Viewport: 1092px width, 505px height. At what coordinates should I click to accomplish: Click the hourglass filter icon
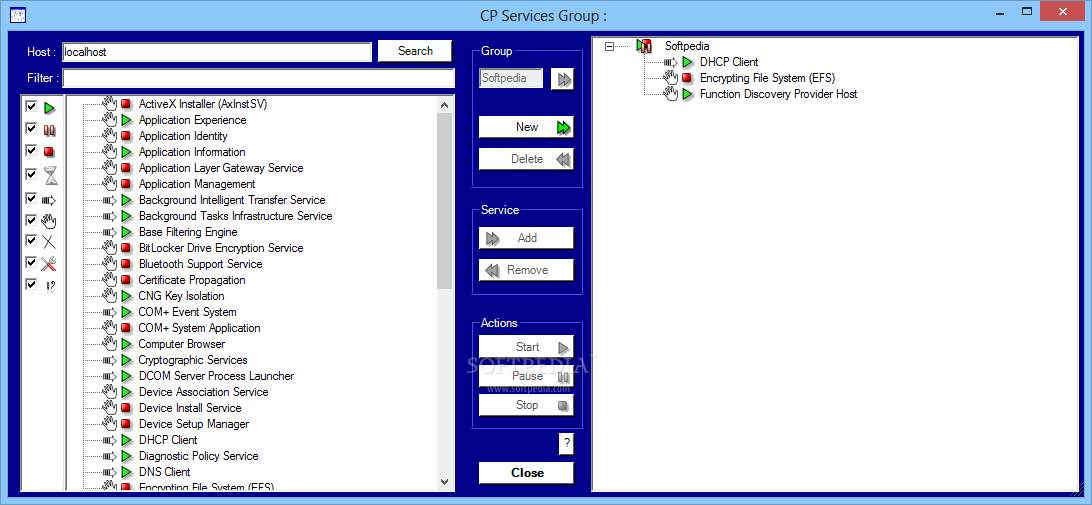(49, 176)
